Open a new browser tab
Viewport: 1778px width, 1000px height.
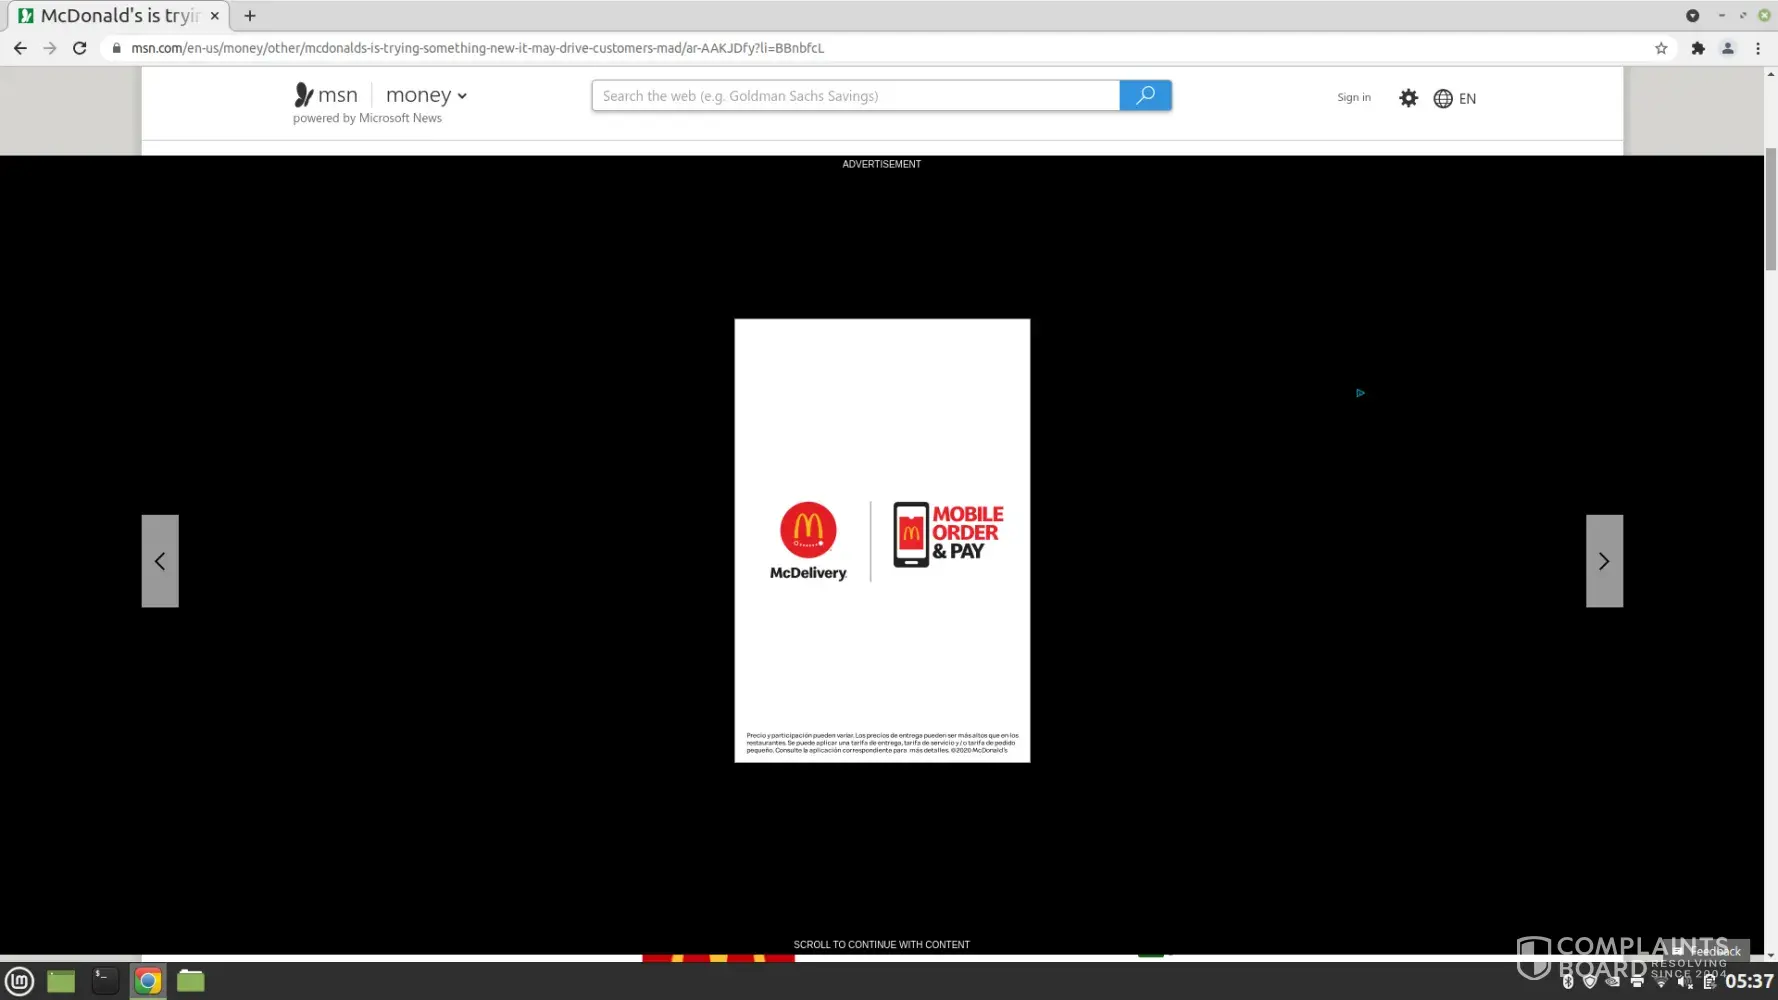point(250,16)
